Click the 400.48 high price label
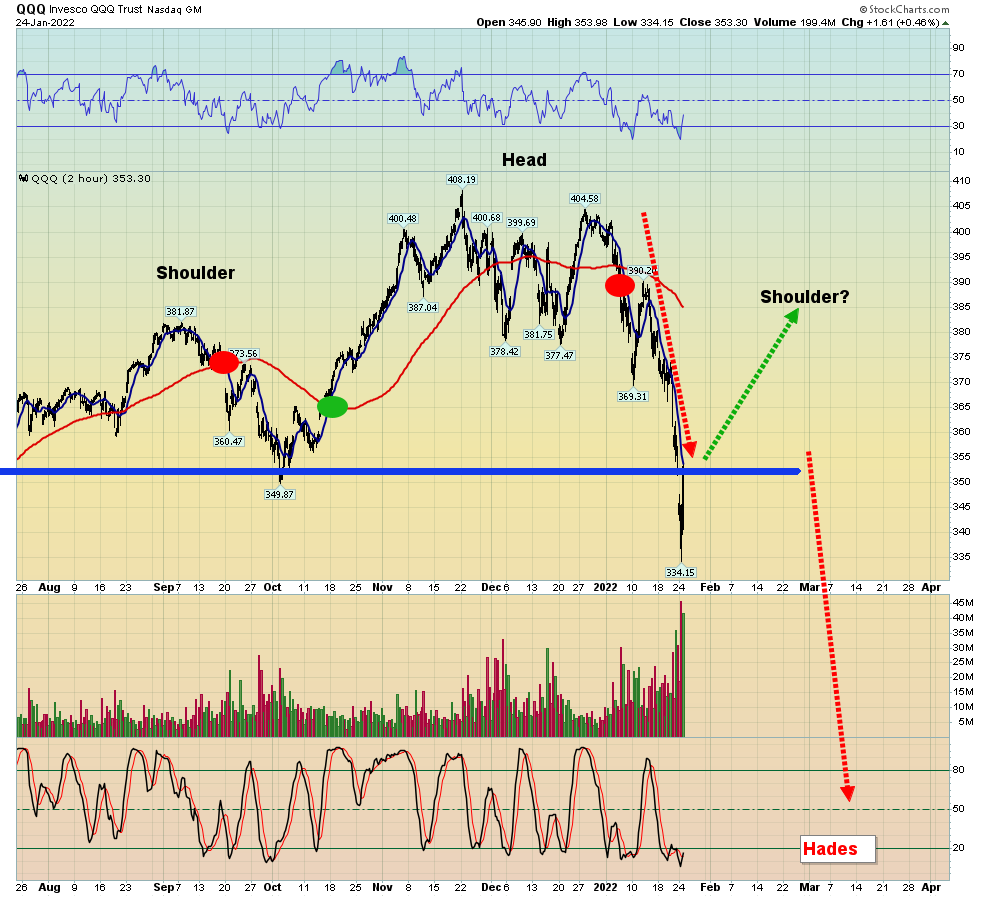 [x=402, y=219]
